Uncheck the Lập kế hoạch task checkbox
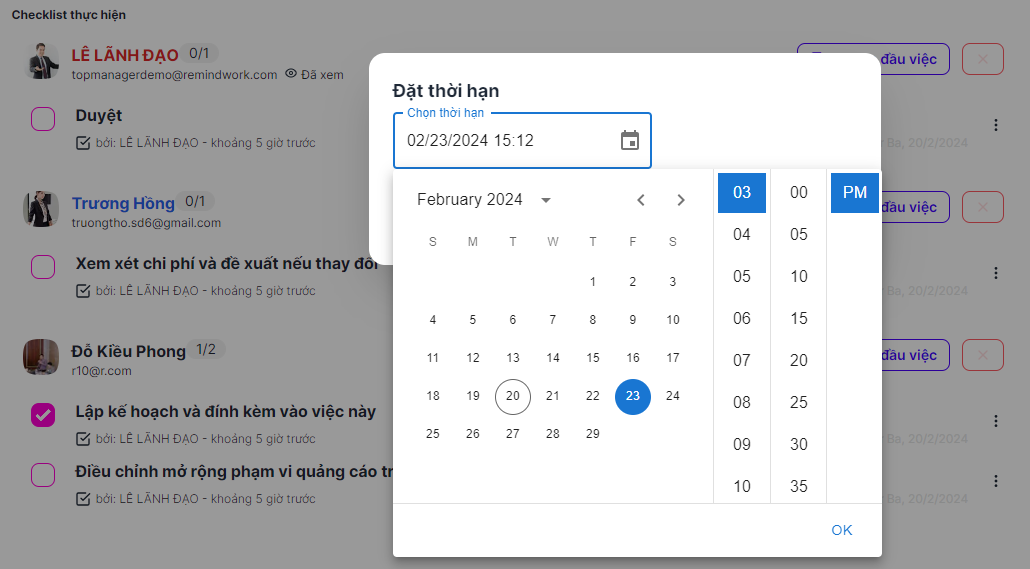This screenshot has width=1030, height=569. 43,415
